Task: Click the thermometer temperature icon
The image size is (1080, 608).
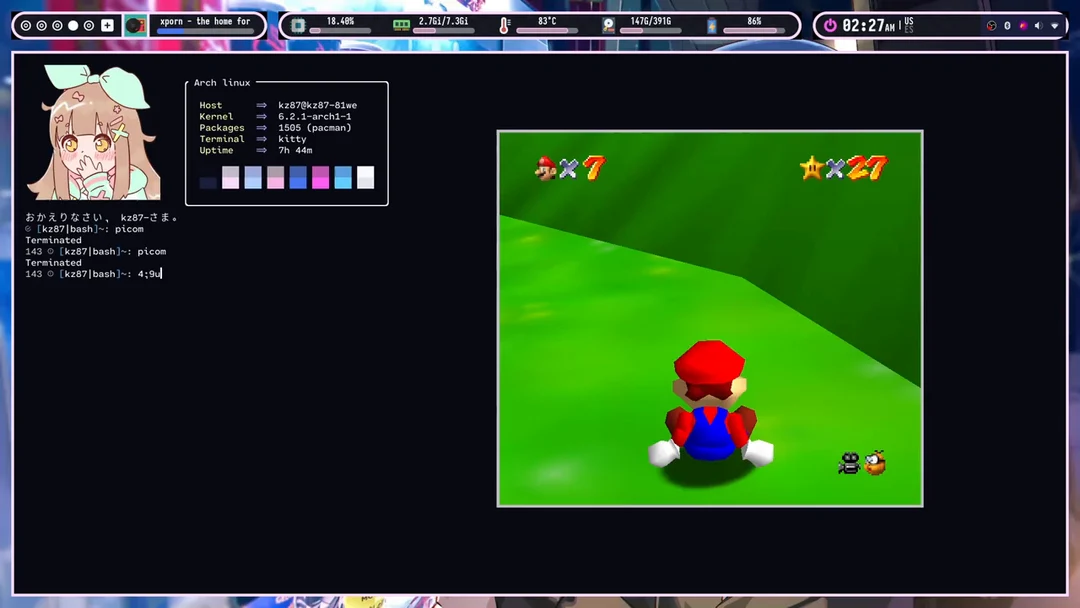Action: tap(504, 23)
